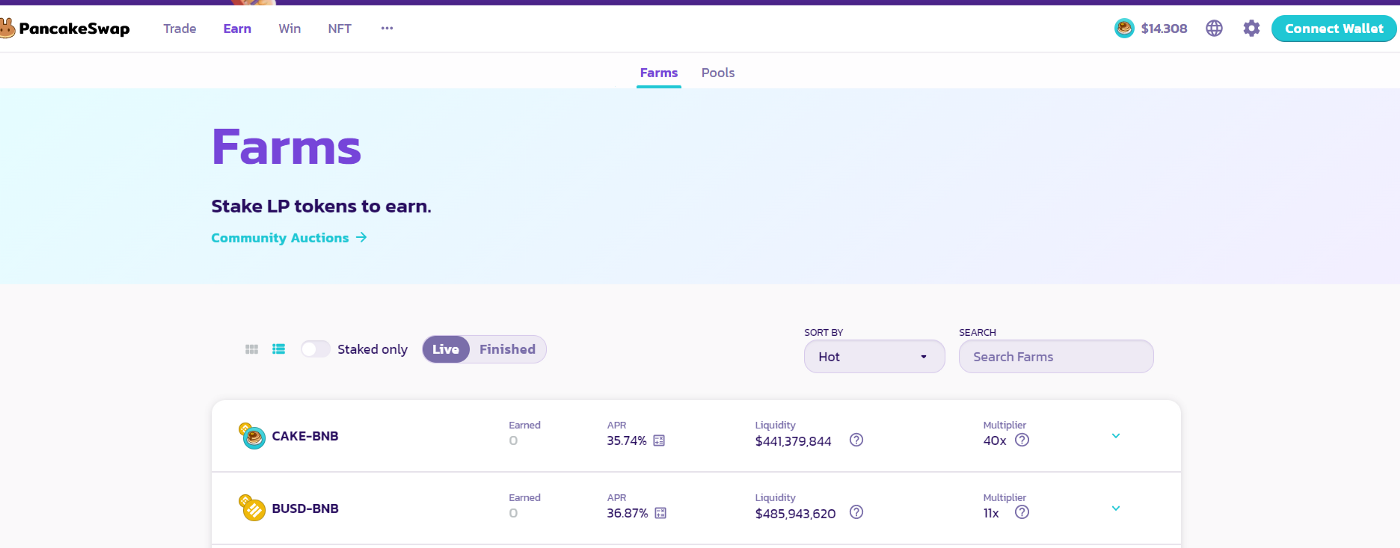Open the Trade menu
The width and height of the screenshot is (1400, 548).
180,29
